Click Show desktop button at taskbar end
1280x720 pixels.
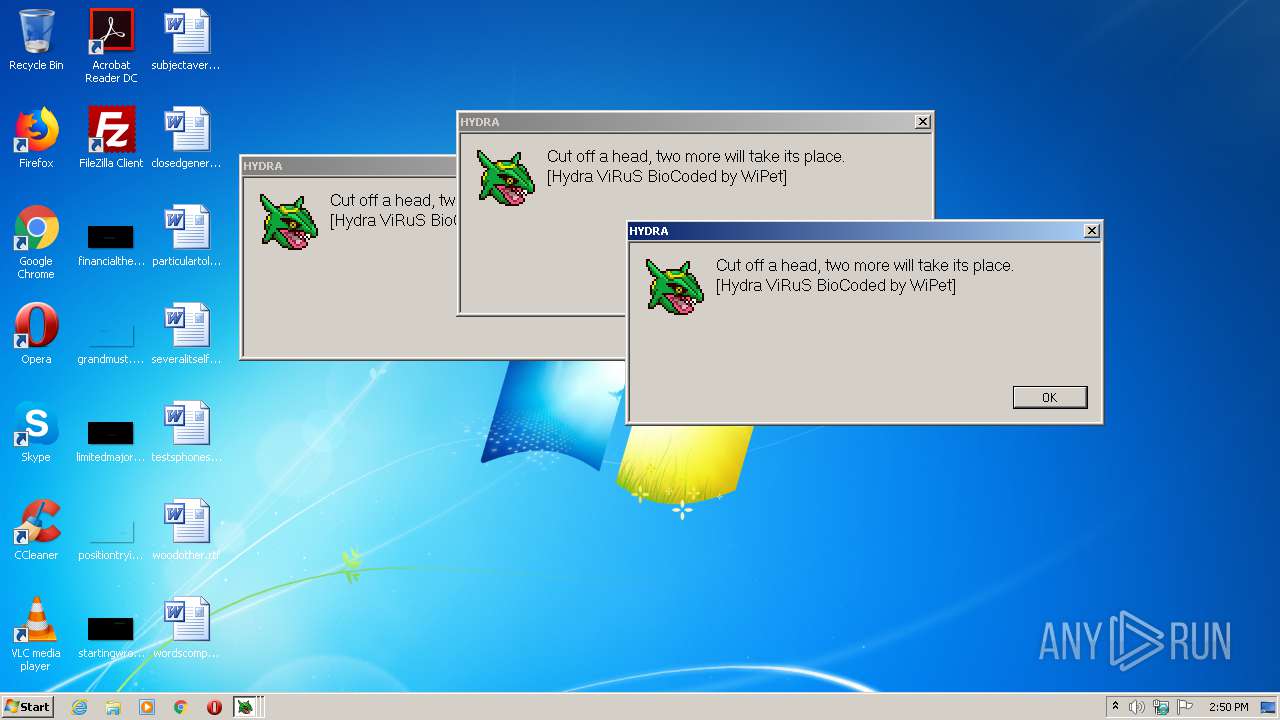click(1269, 707)
